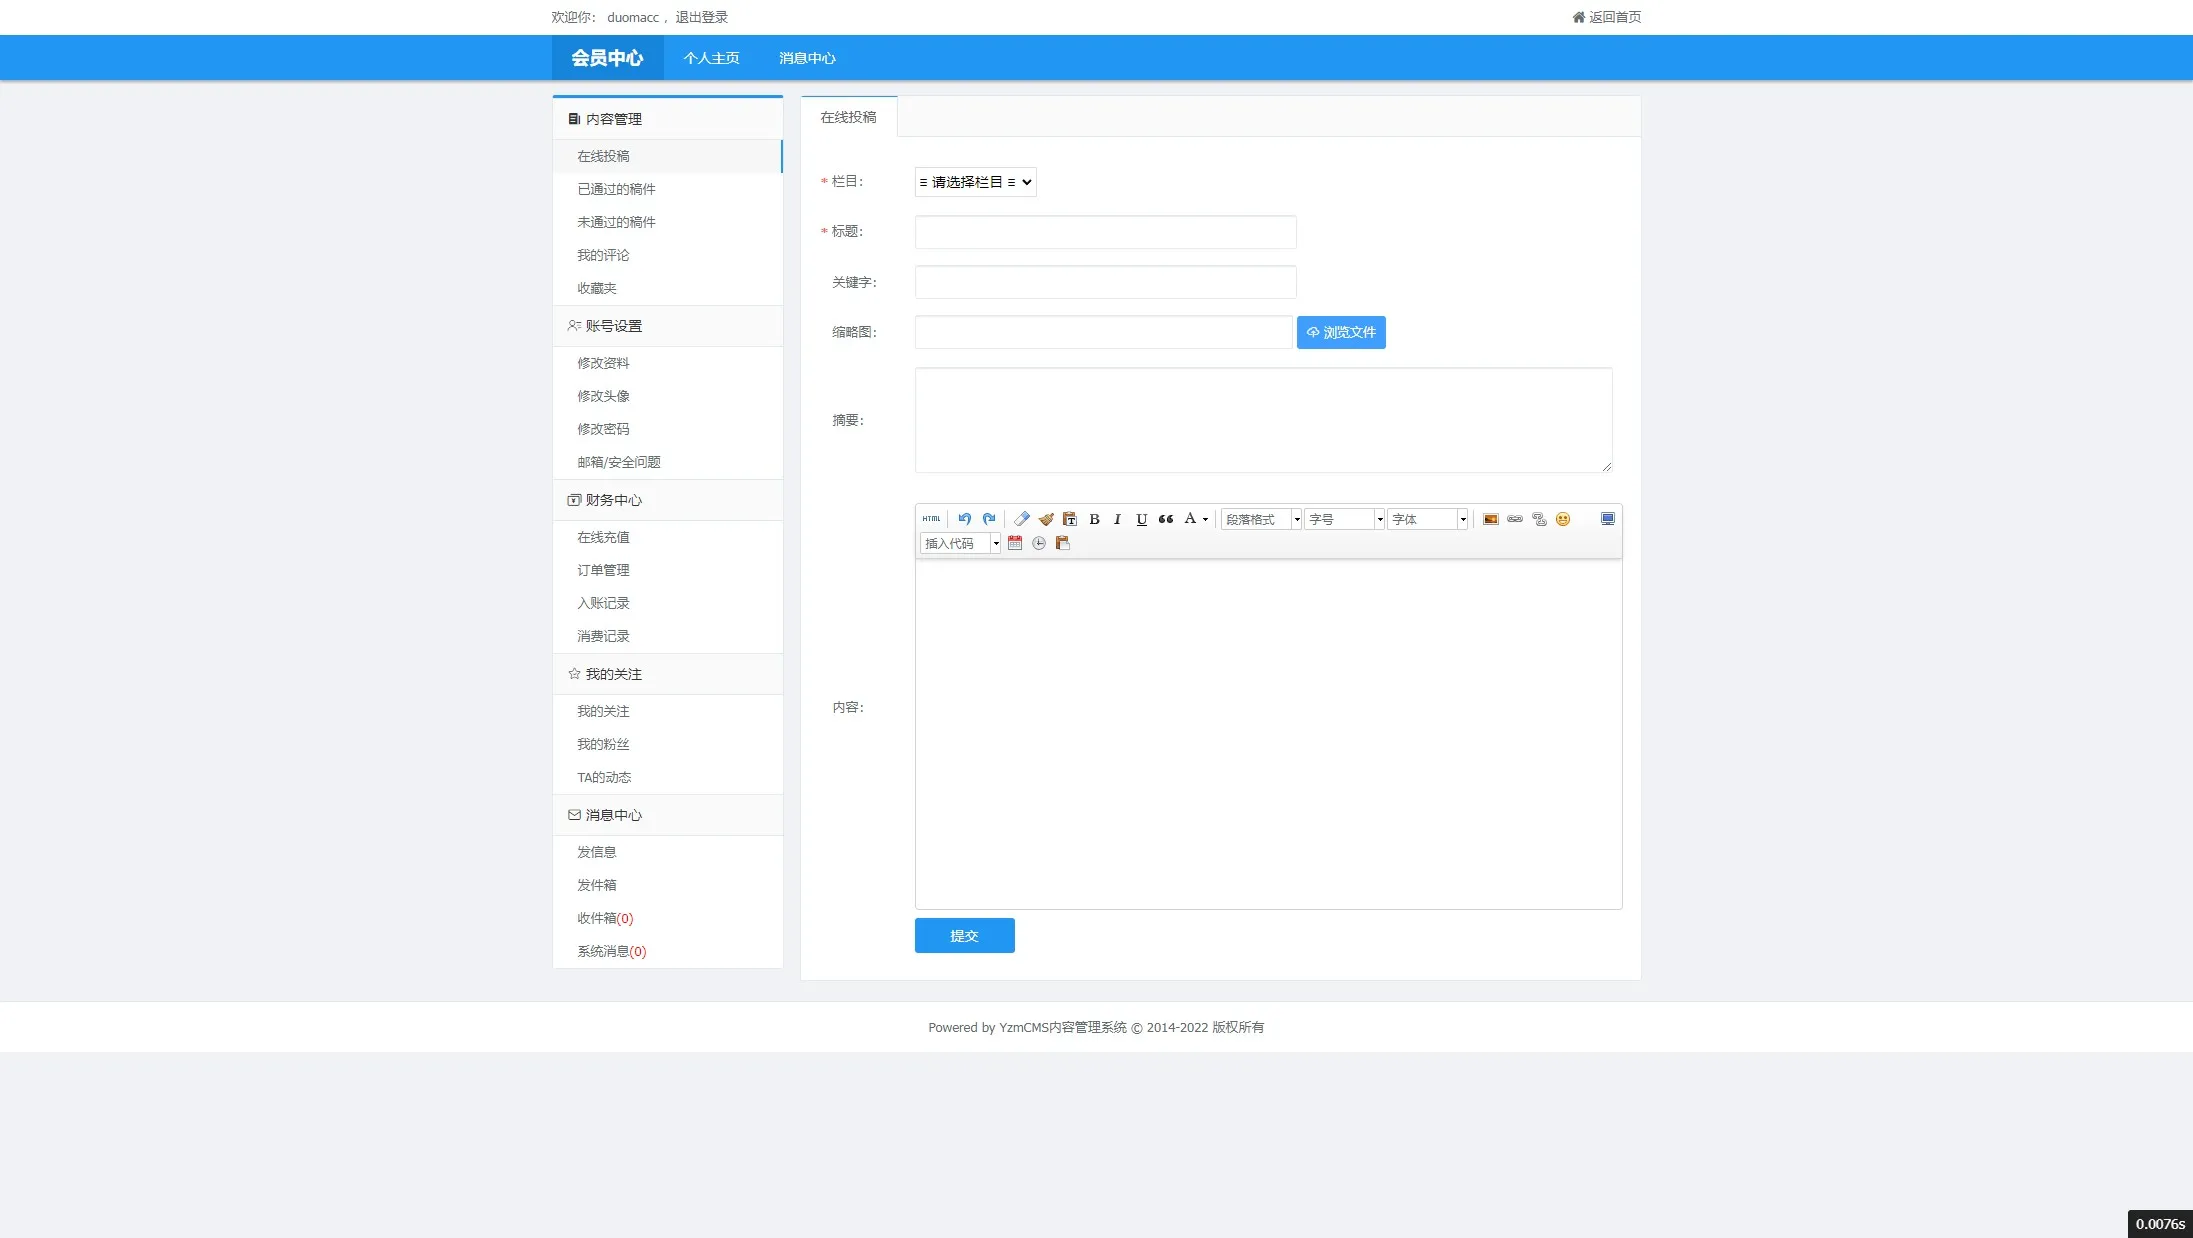
Task: Insert an image with the picture icon
Action: click(x=1490, y=519)
